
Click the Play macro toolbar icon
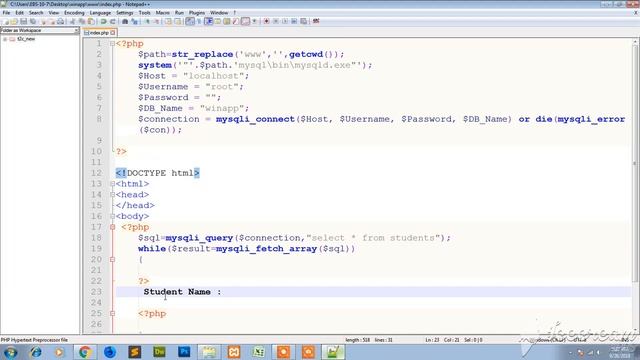point(285,21)
